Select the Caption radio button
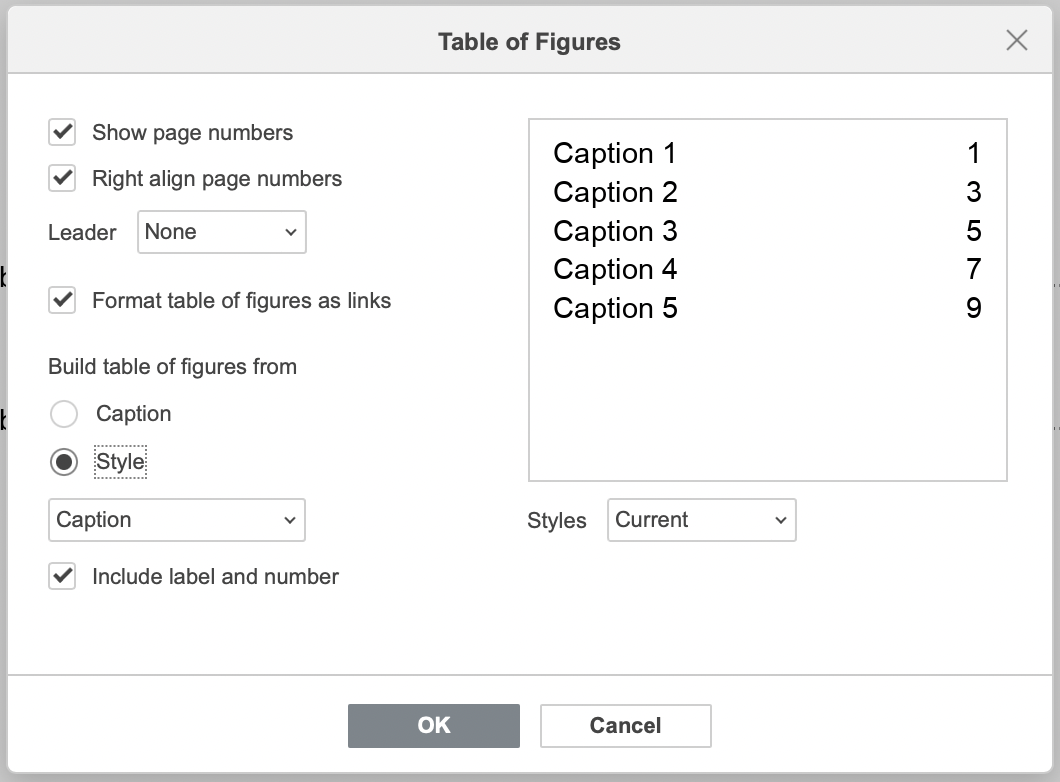Viewport: 1060px width, 782px height. tap(64, 414)
